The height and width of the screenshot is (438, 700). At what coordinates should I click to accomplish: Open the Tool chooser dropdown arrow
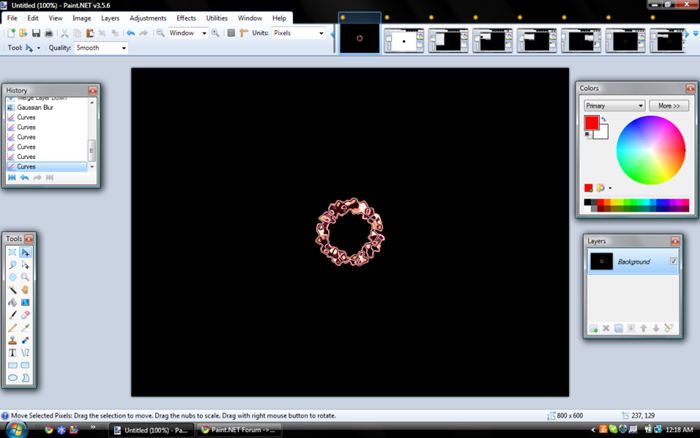[38, 48]
